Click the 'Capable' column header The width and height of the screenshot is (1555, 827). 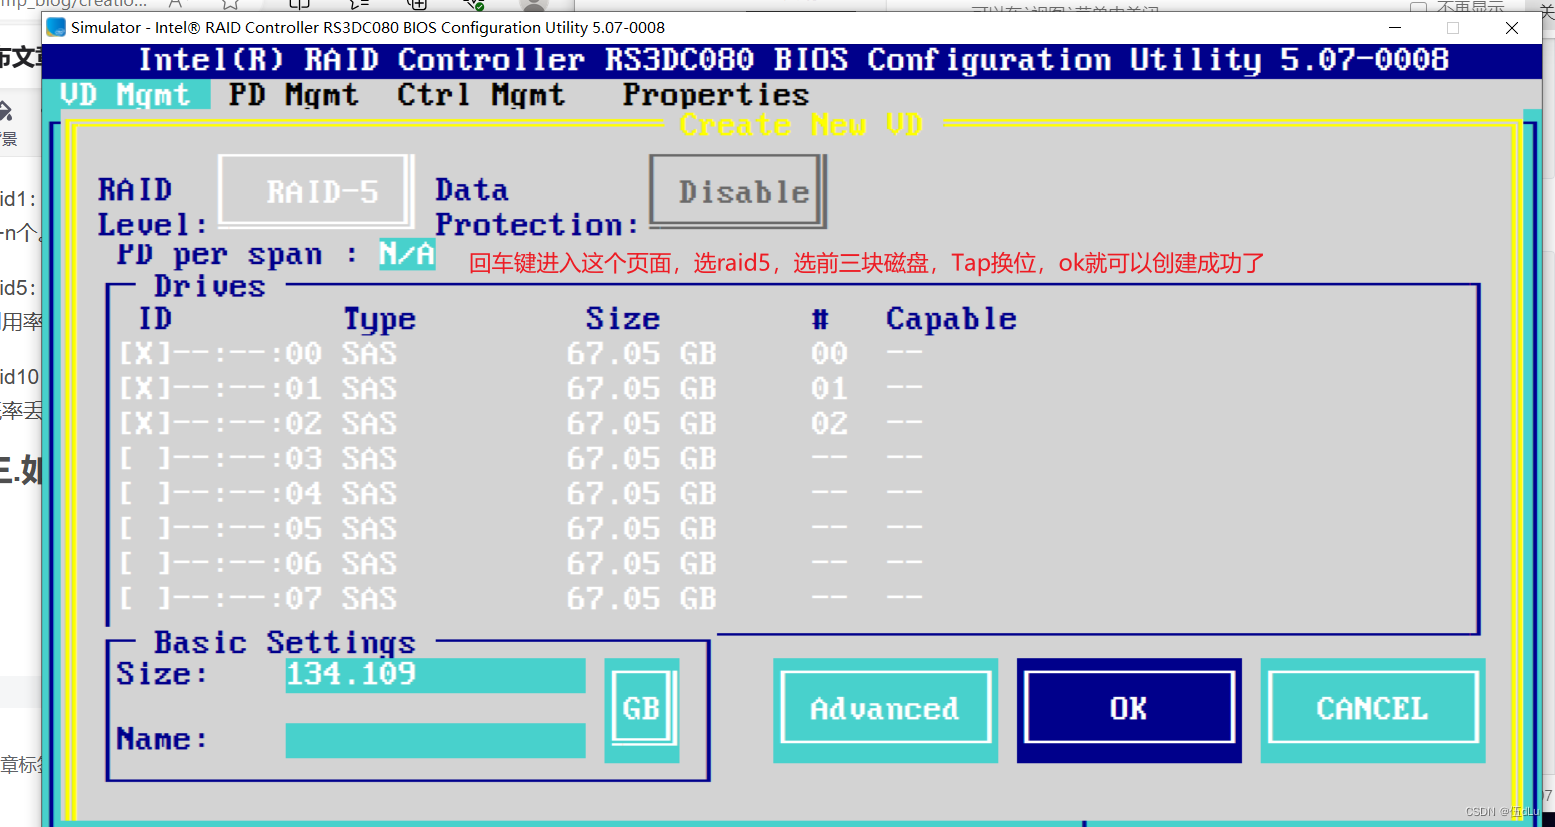[951, 319]
